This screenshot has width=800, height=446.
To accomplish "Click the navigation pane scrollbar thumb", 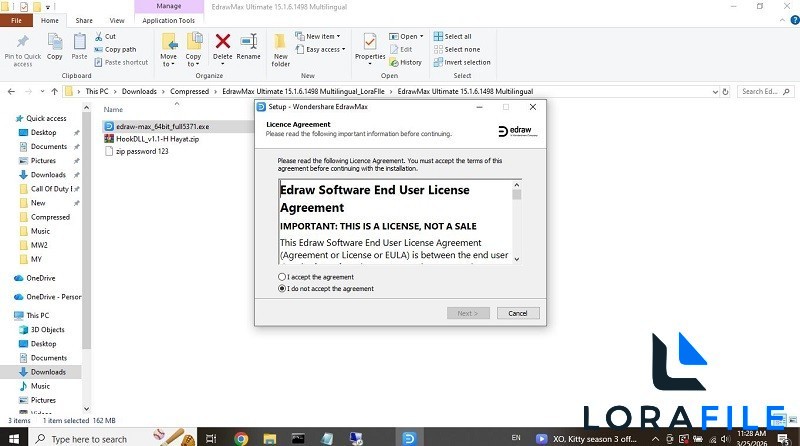I will click(86, 232).
